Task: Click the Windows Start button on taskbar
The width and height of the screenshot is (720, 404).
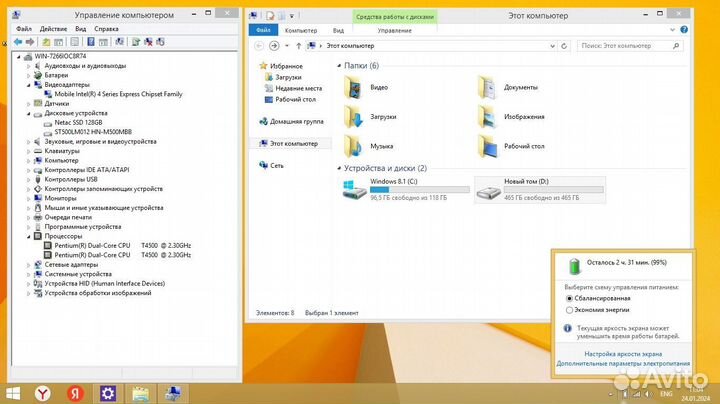Action: (13, 393)
